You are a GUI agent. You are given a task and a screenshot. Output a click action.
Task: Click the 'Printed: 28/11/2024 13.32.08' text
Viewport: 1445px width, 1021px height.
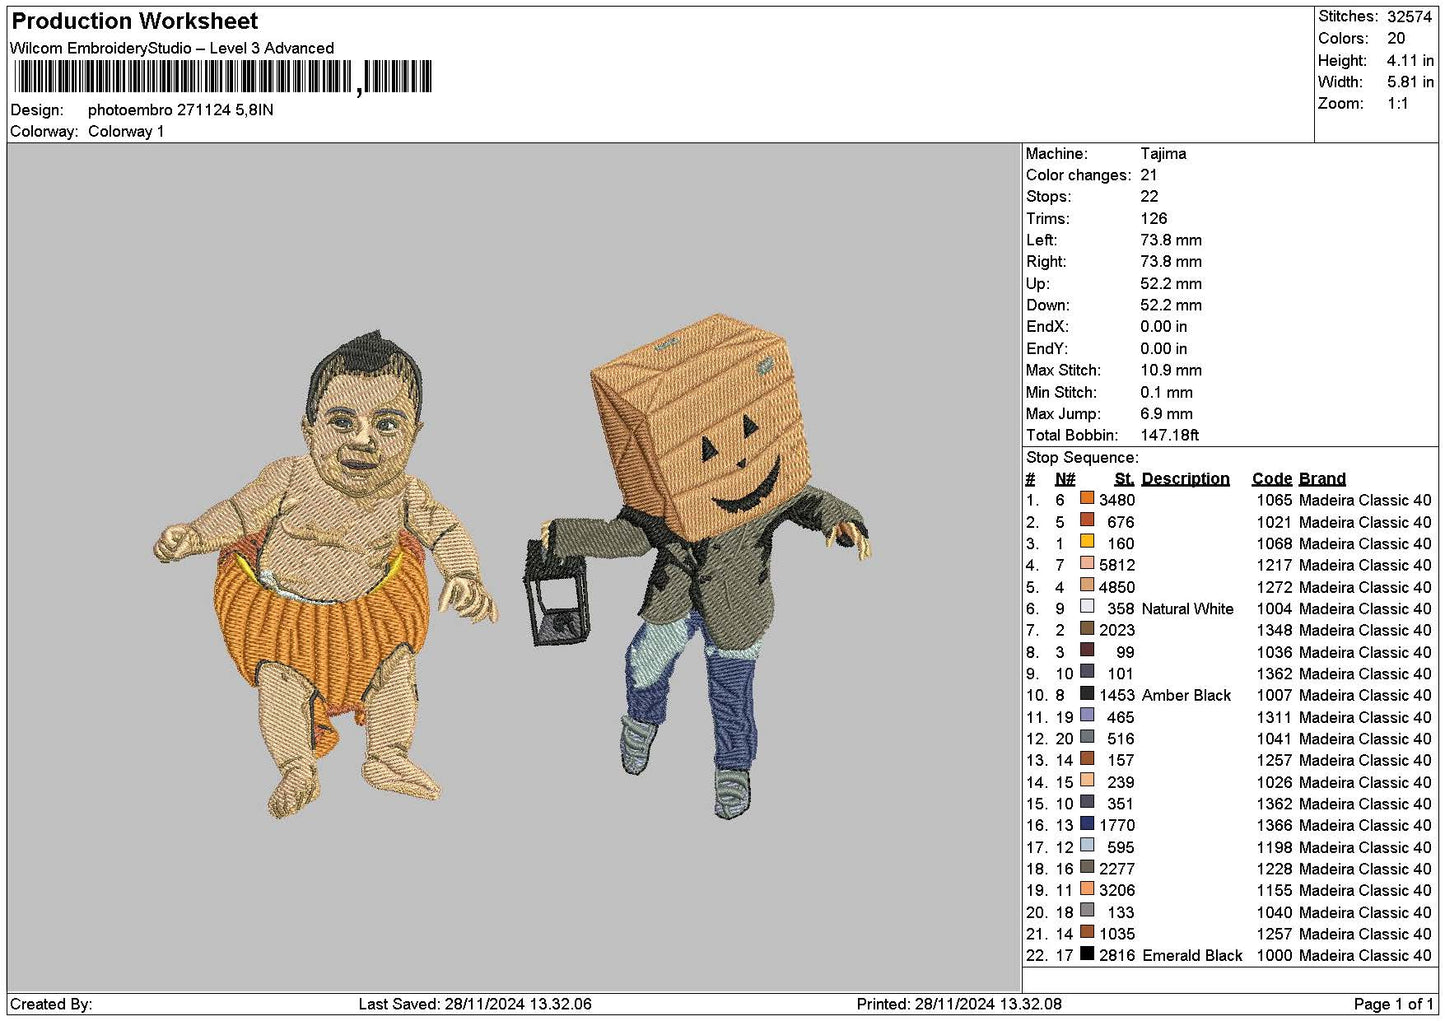pyautogui.click(x=959, y=1004)
